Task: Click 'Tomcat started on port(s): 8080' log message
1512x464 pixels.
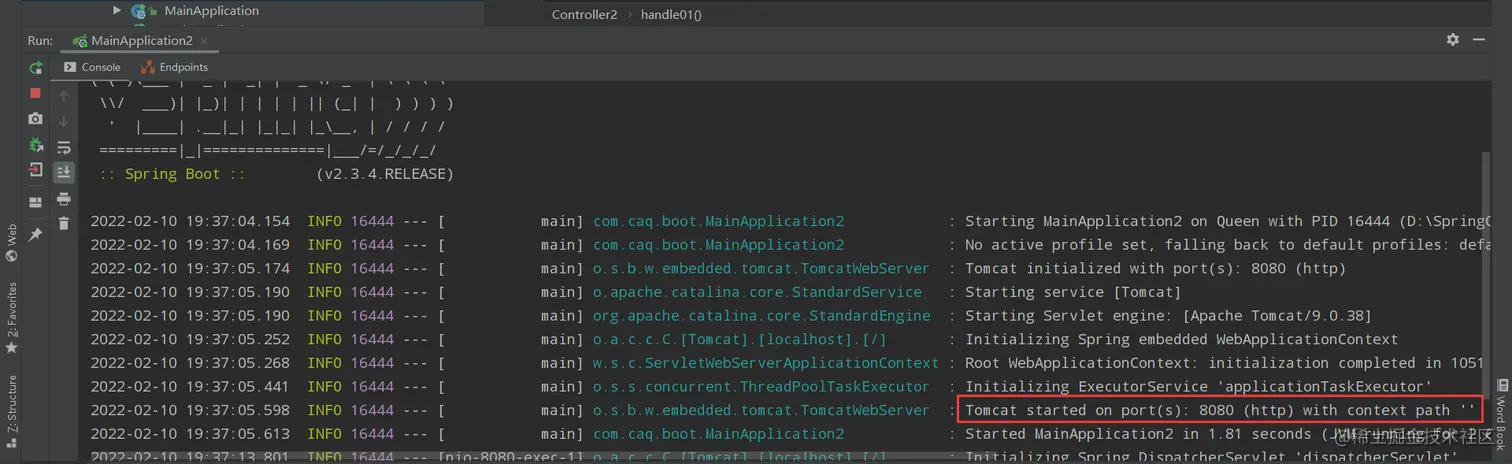Action: [x=1220, y=410]
